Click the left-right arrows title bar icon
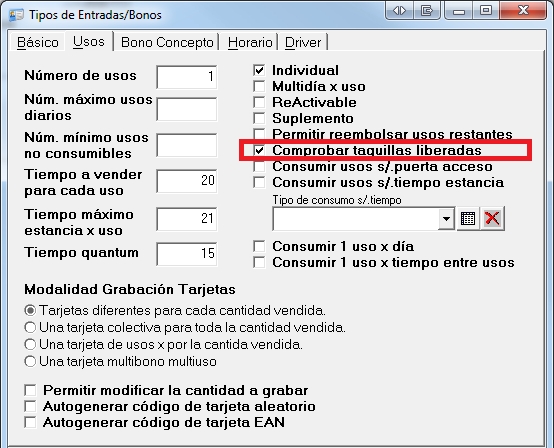 399,10
